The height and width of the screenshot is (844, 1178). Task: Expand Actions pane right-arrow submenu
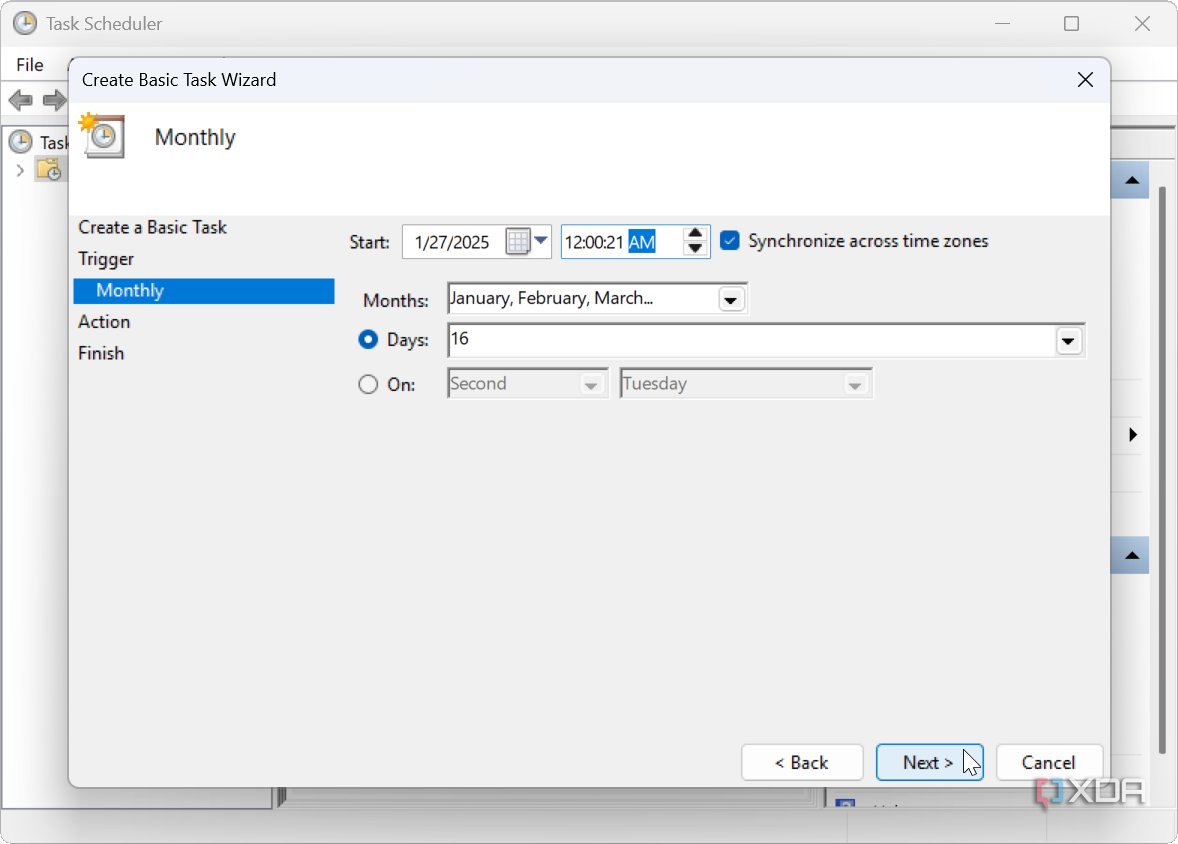[x=1133, y=434]
